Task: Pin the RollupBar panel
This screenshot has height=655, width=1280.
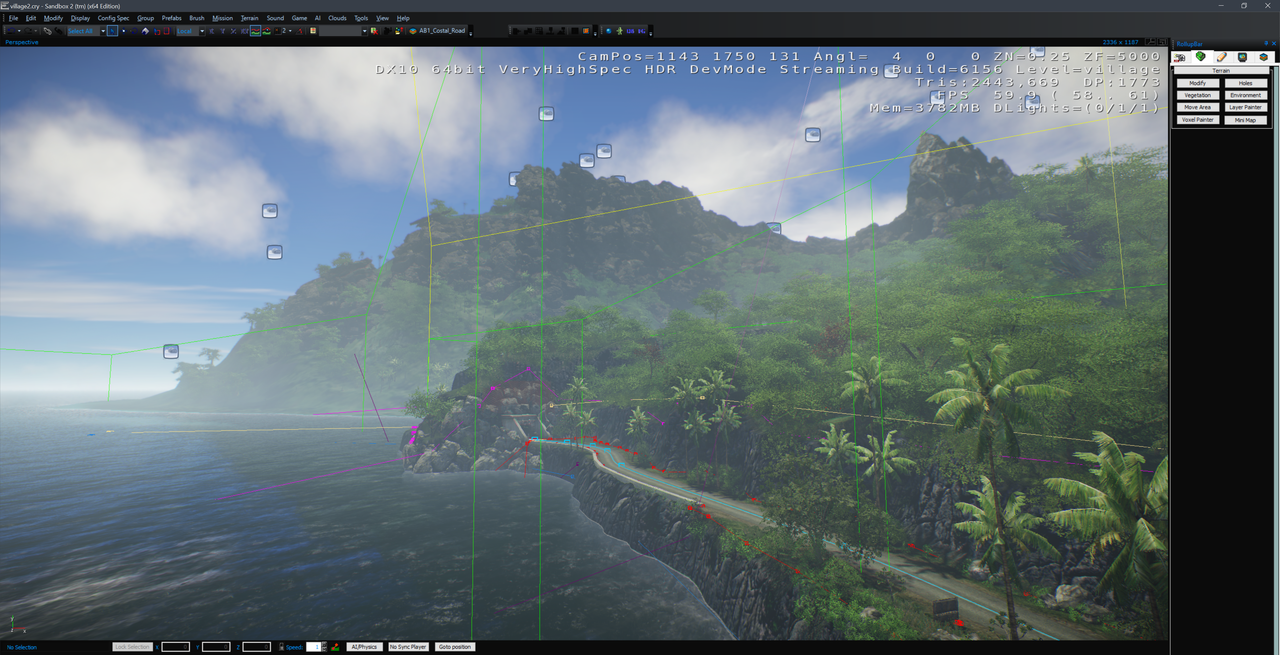Action: (1266, 43)
